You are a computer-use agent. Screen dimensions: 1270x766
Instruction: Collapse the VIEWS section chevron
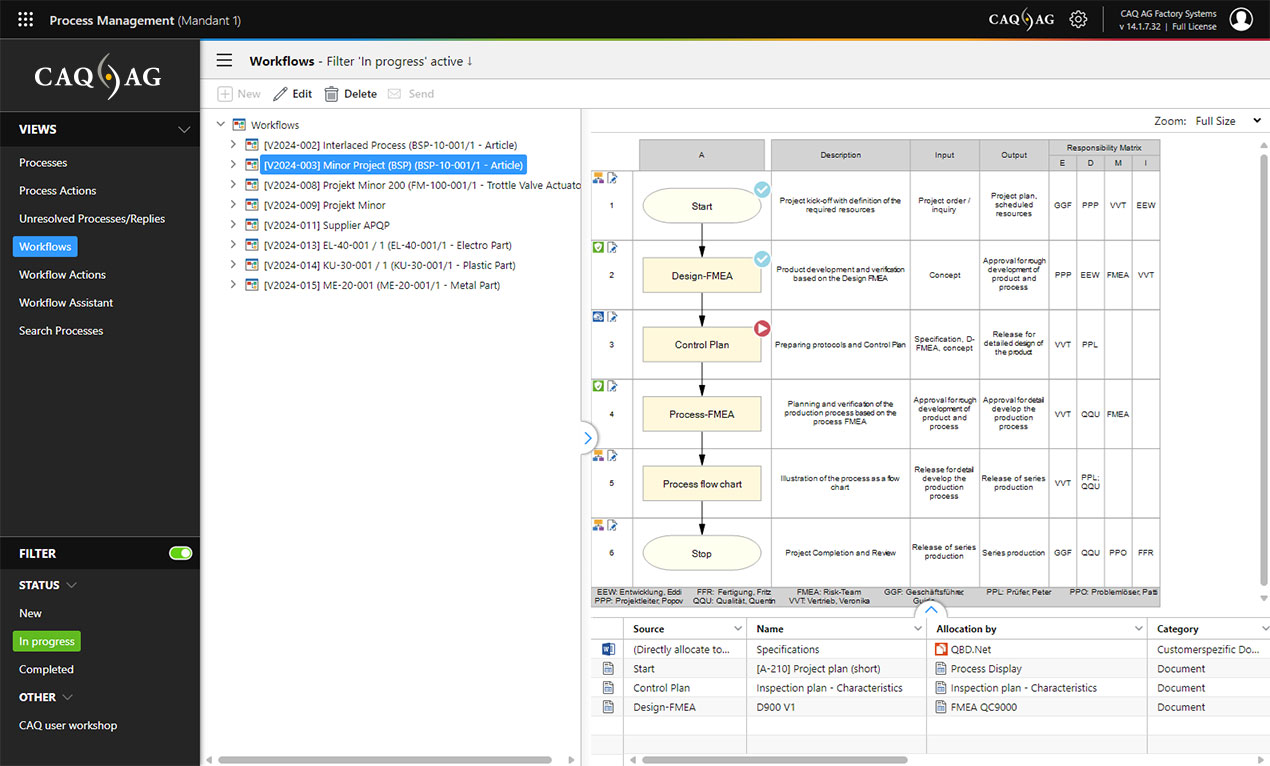pos(184,130)
